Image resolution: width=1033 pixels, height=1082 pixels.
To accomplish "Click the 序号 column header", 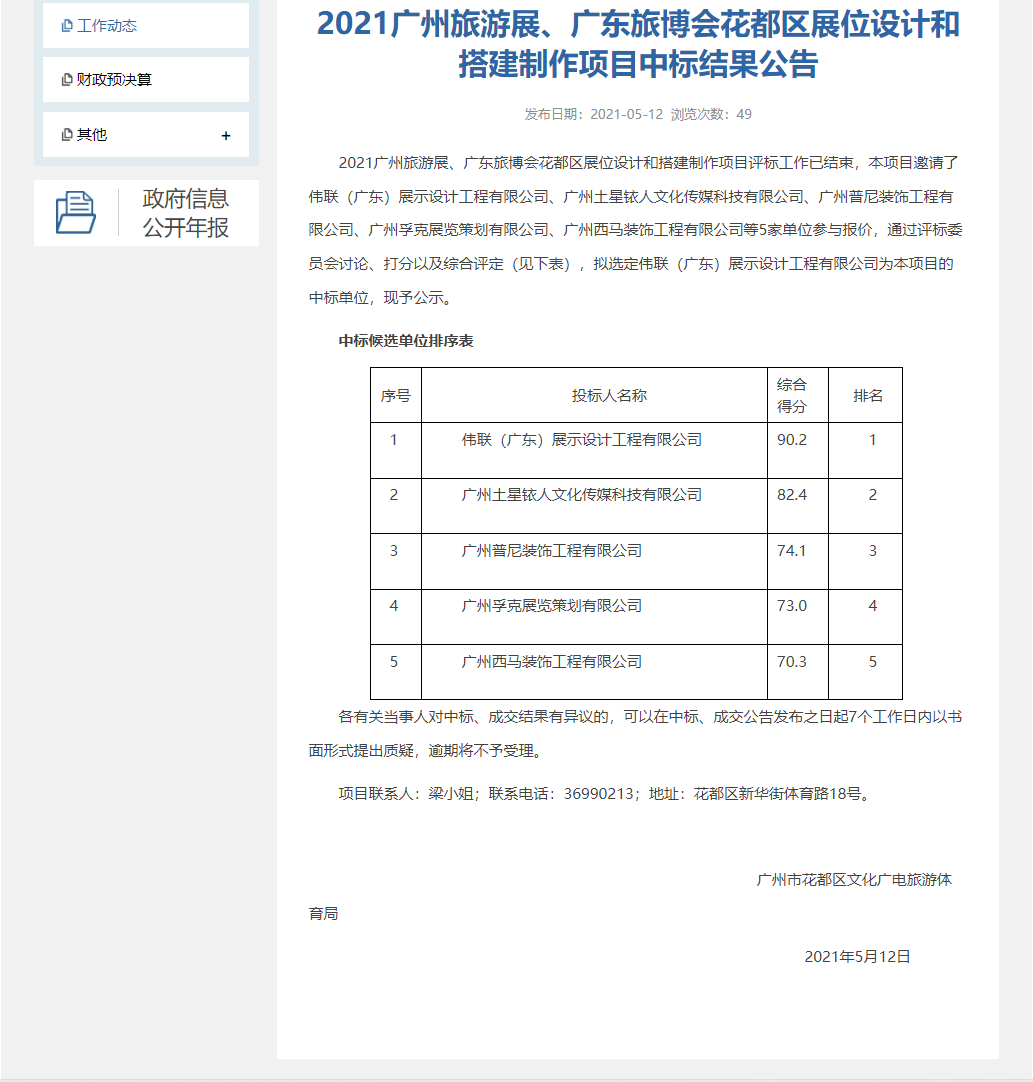I will [x=395, y=395].
